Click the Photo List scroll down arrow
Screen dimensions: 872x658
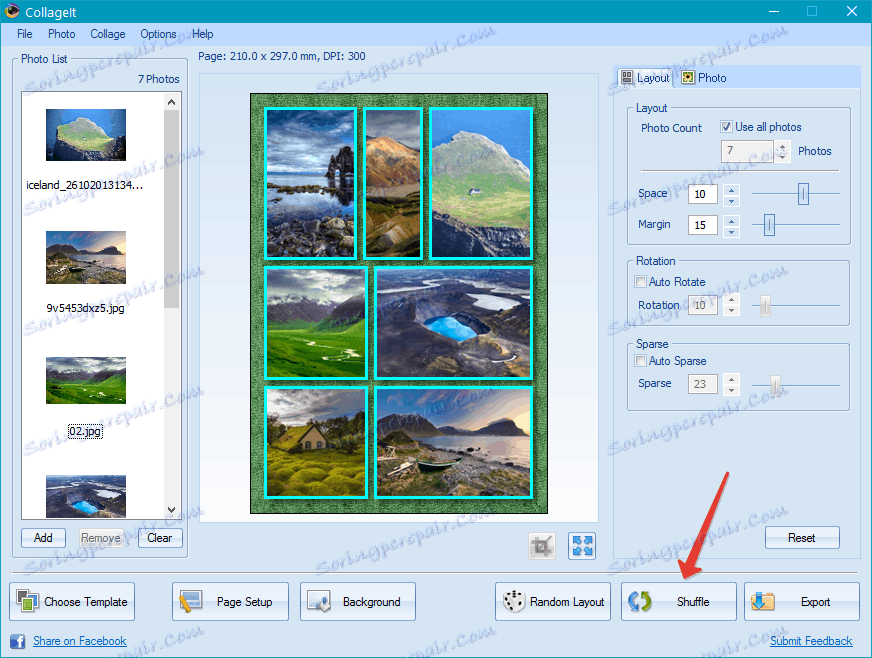(x=171, y=510)
